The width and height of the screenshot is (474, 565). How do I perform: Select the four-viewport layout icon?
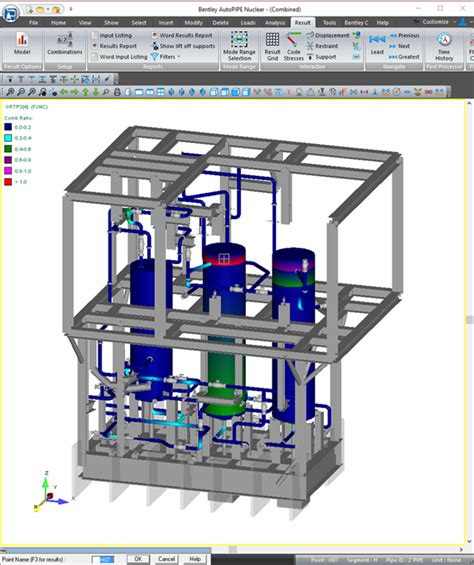click(160, 92)
